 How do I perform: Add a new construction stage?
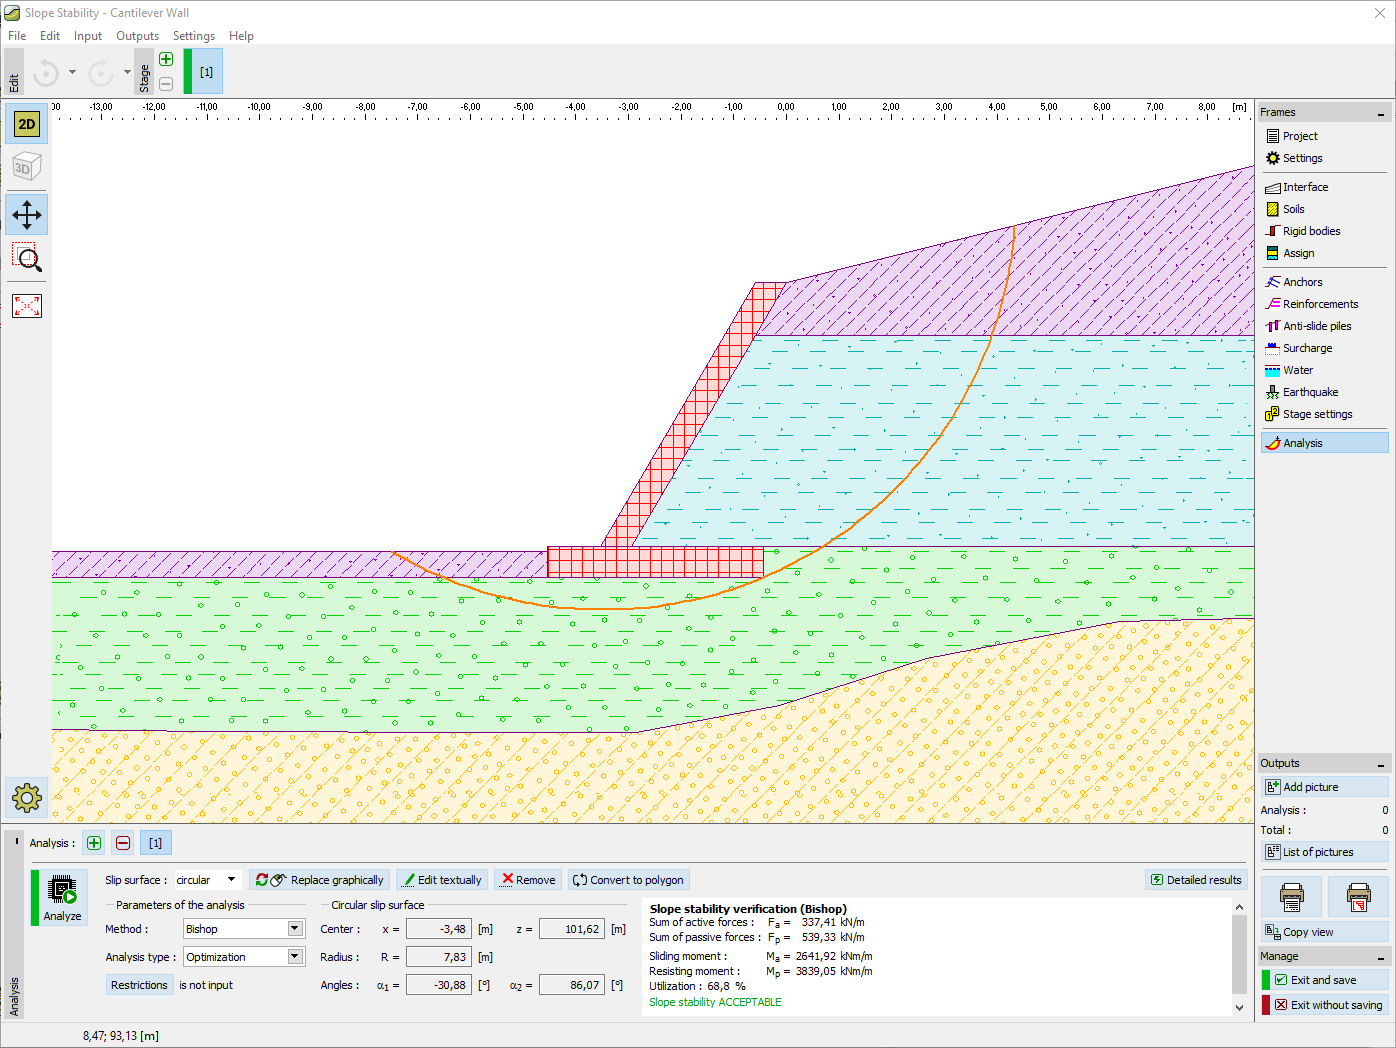166,59
